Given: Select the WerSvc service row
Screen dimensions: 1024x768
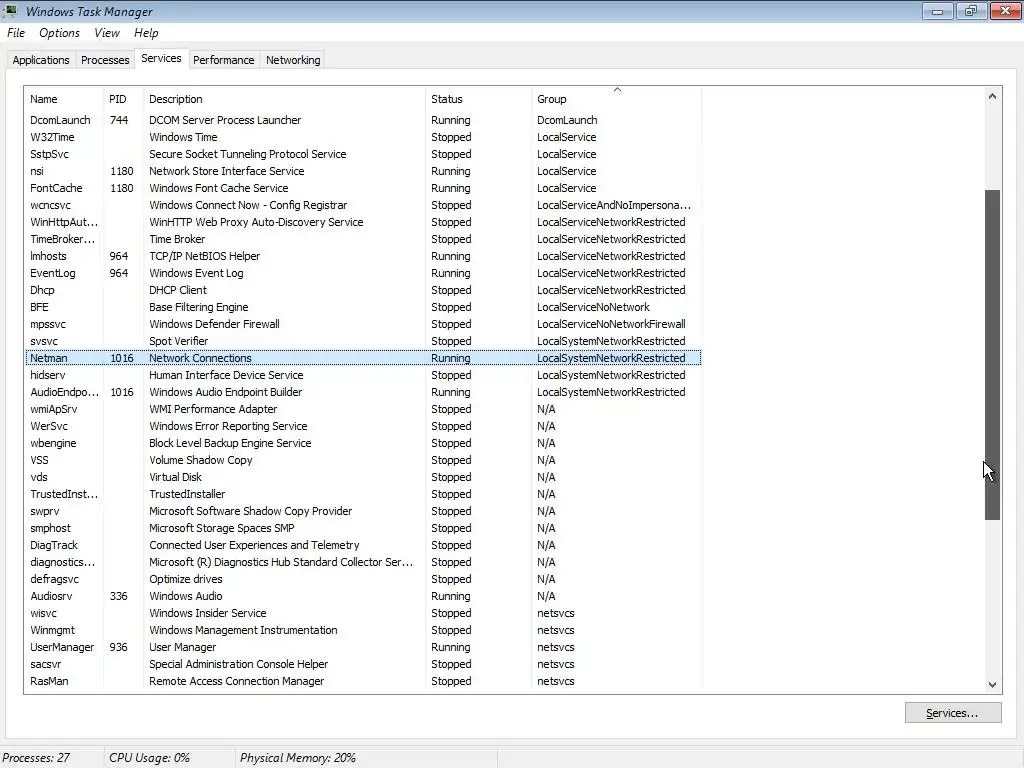Looking at the screenshot, I should point(363,426).
